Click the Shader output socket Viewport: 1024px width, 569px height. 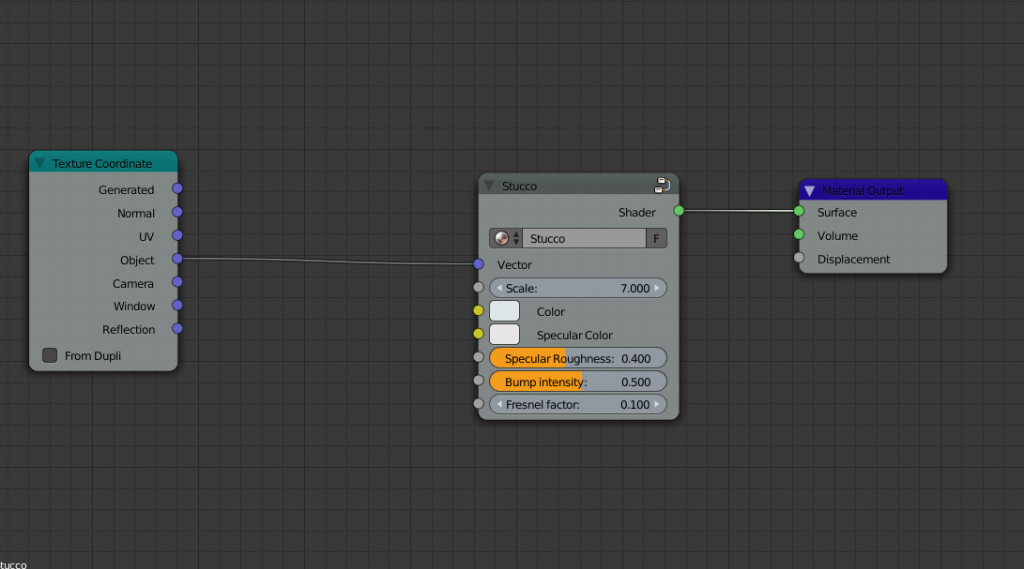679,210
